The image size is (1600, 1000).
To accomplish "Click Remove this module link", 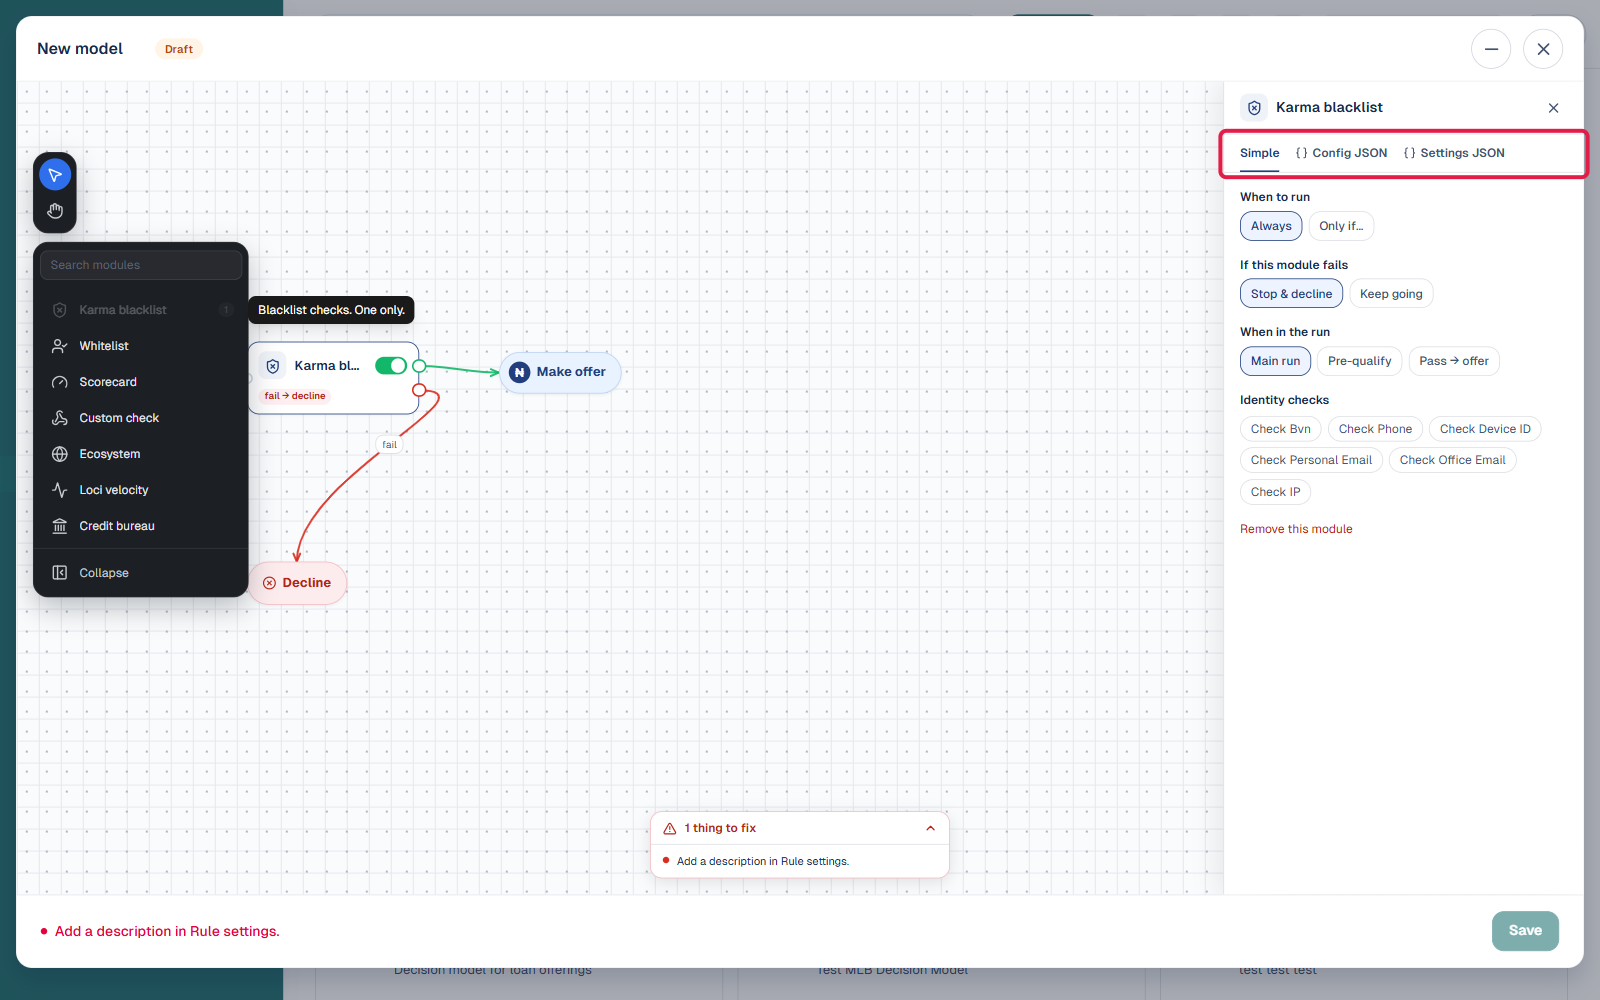I will (x=1296, y=529).
